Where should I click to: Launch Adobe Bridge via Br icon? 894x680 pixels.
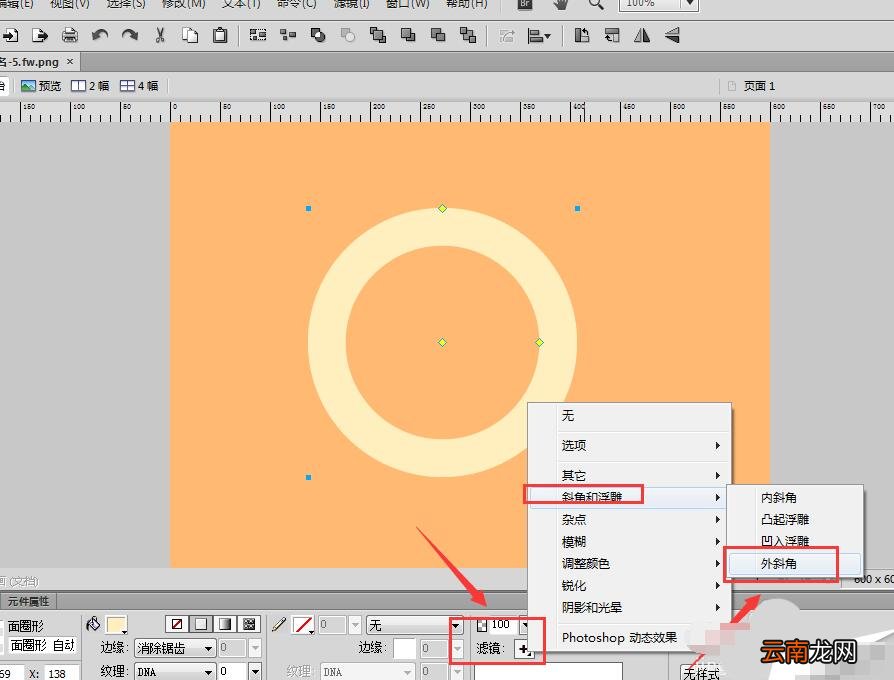point(525,4)
